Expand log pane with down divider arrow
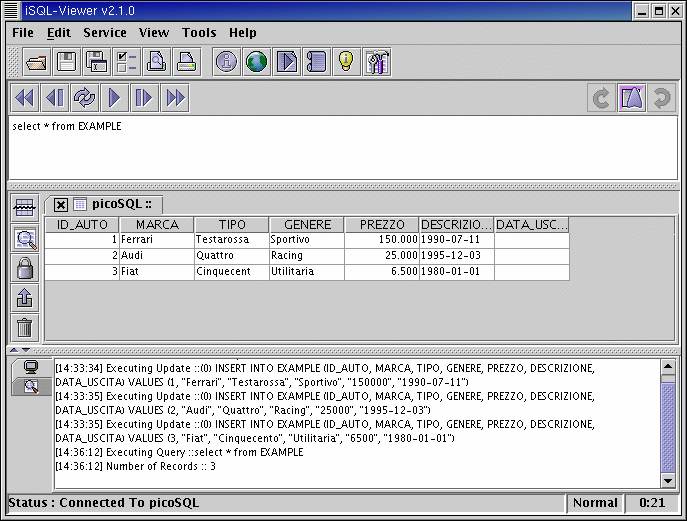This screenshot has height=521, width=687. tap(26, 350)
